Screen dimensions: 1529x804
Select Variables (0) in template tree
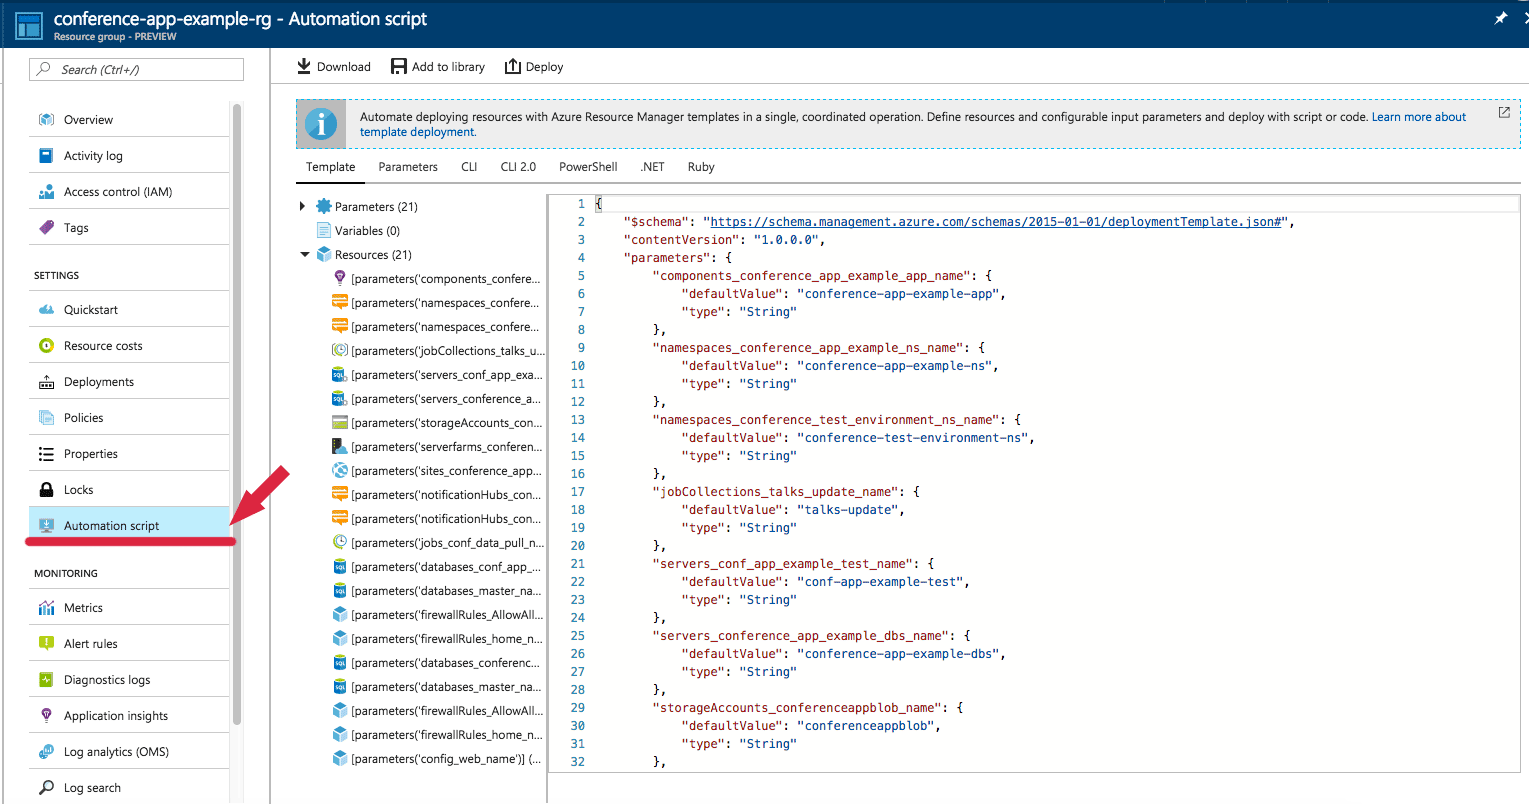click(x=367, y=231)
